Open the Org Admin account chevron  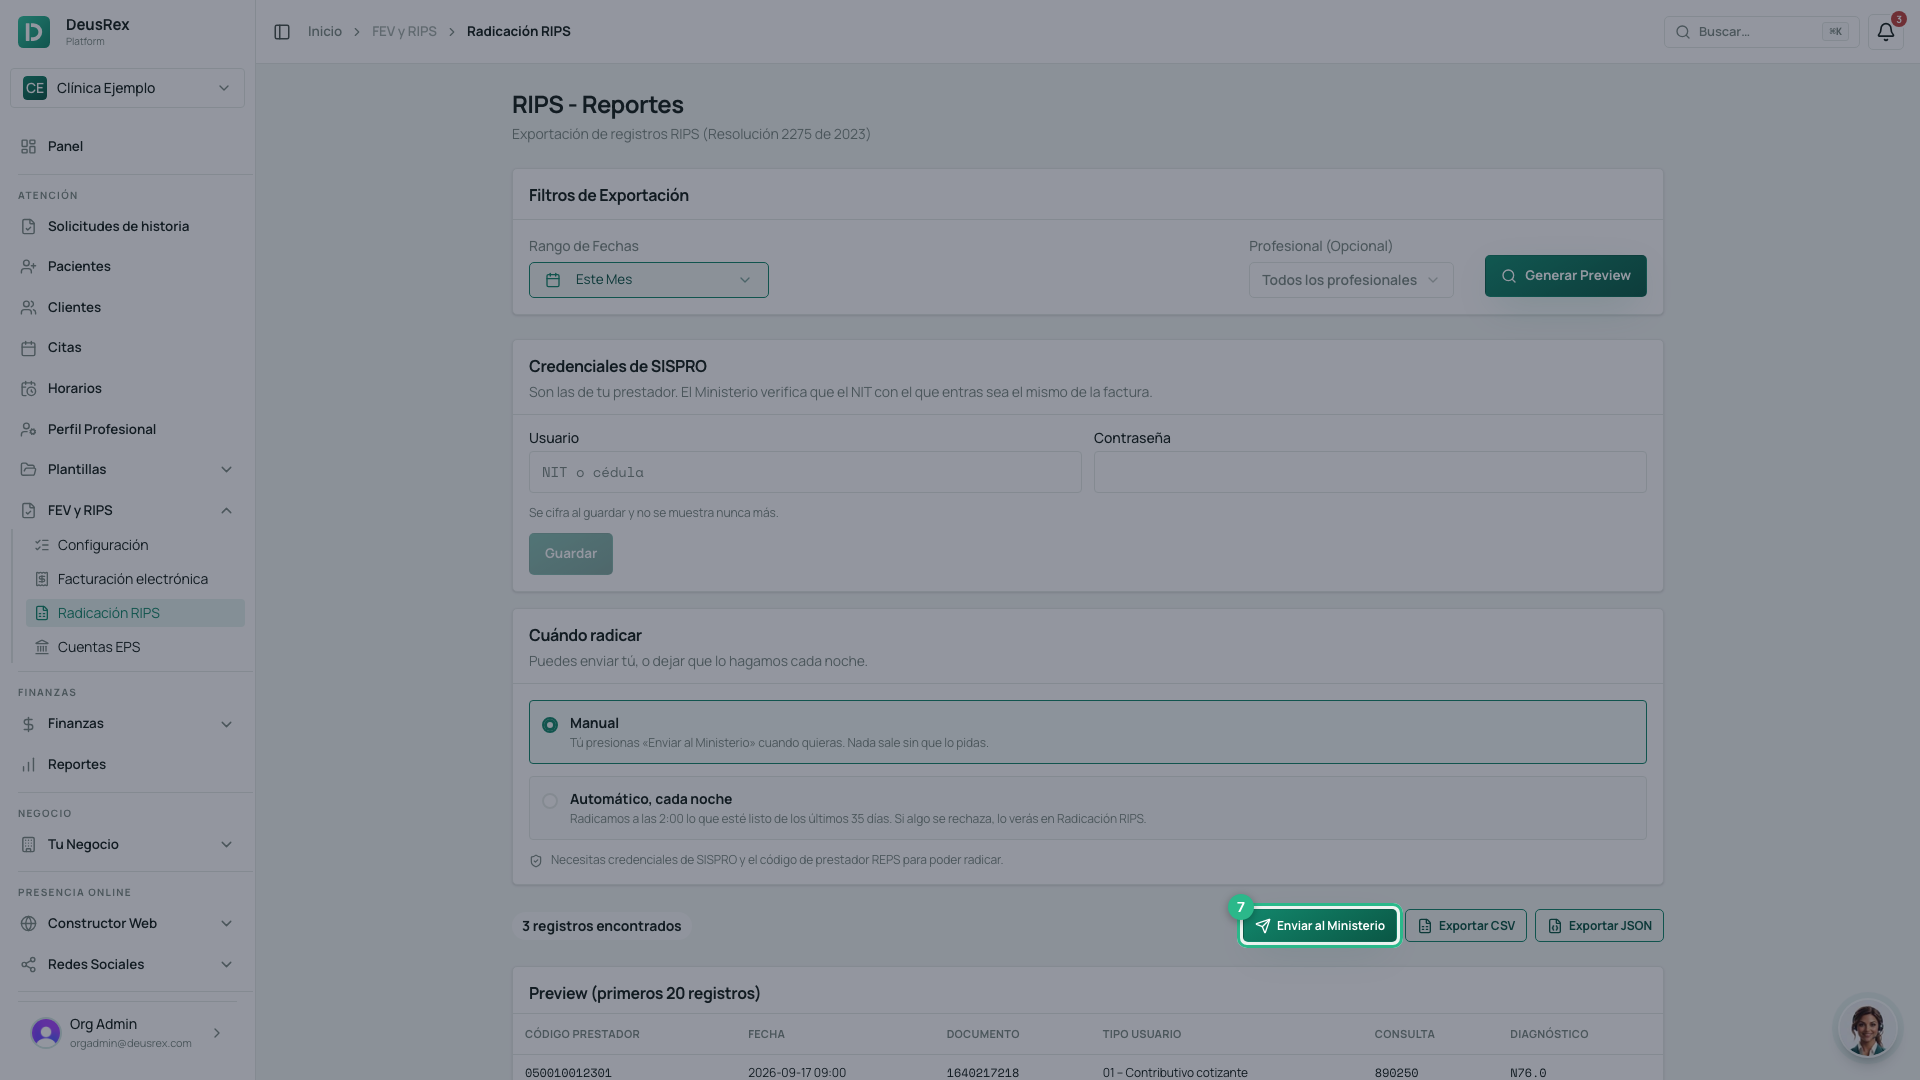point(216,1034)
